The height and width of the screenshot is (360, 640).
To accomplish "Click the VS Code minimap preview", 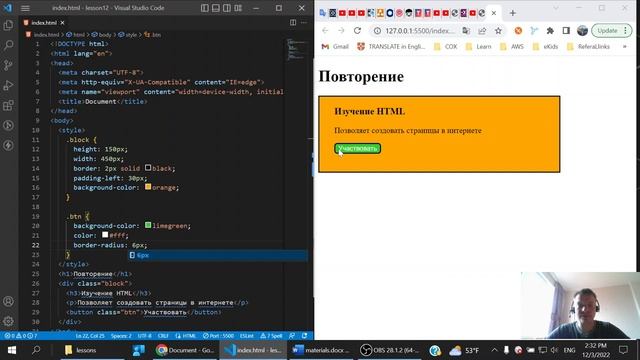I will point(297,49).
